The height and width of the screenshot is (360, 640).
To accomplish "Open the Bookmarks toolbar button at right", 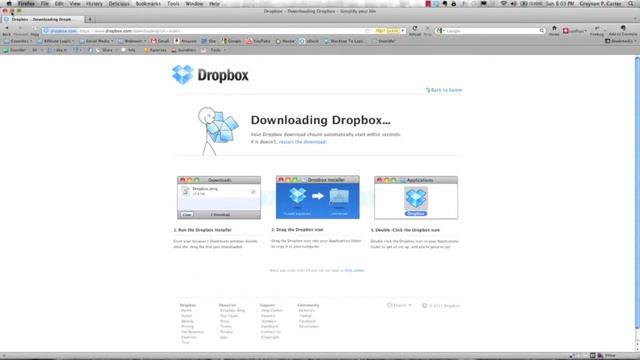I will click(621, 41).
